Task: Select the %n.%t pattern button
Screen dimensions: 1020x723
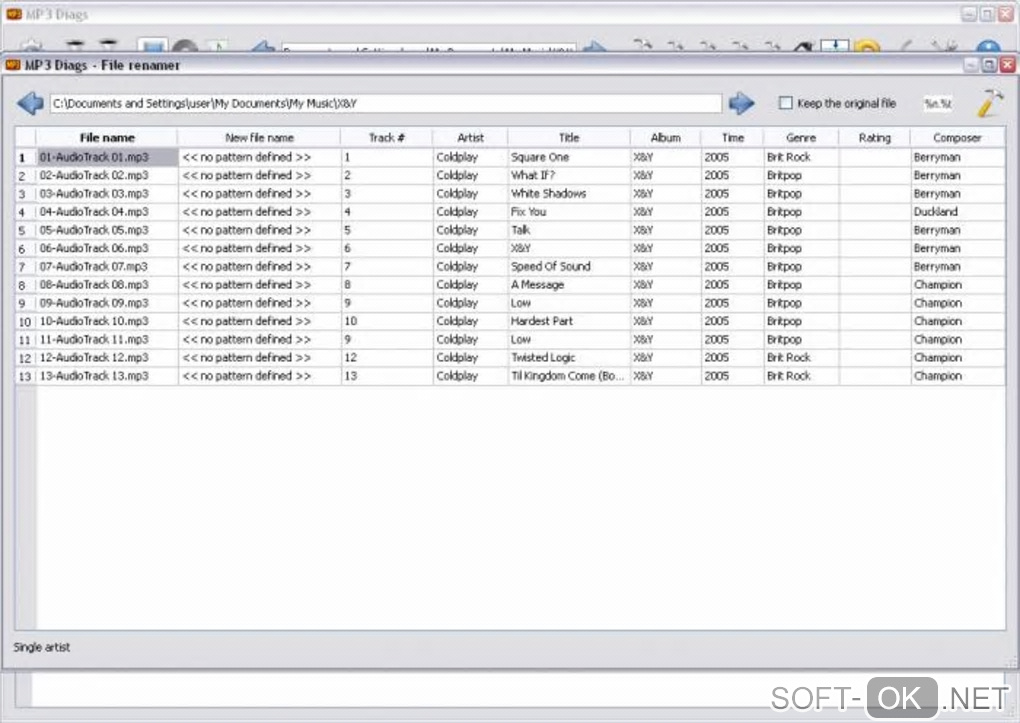Action: 937,103
